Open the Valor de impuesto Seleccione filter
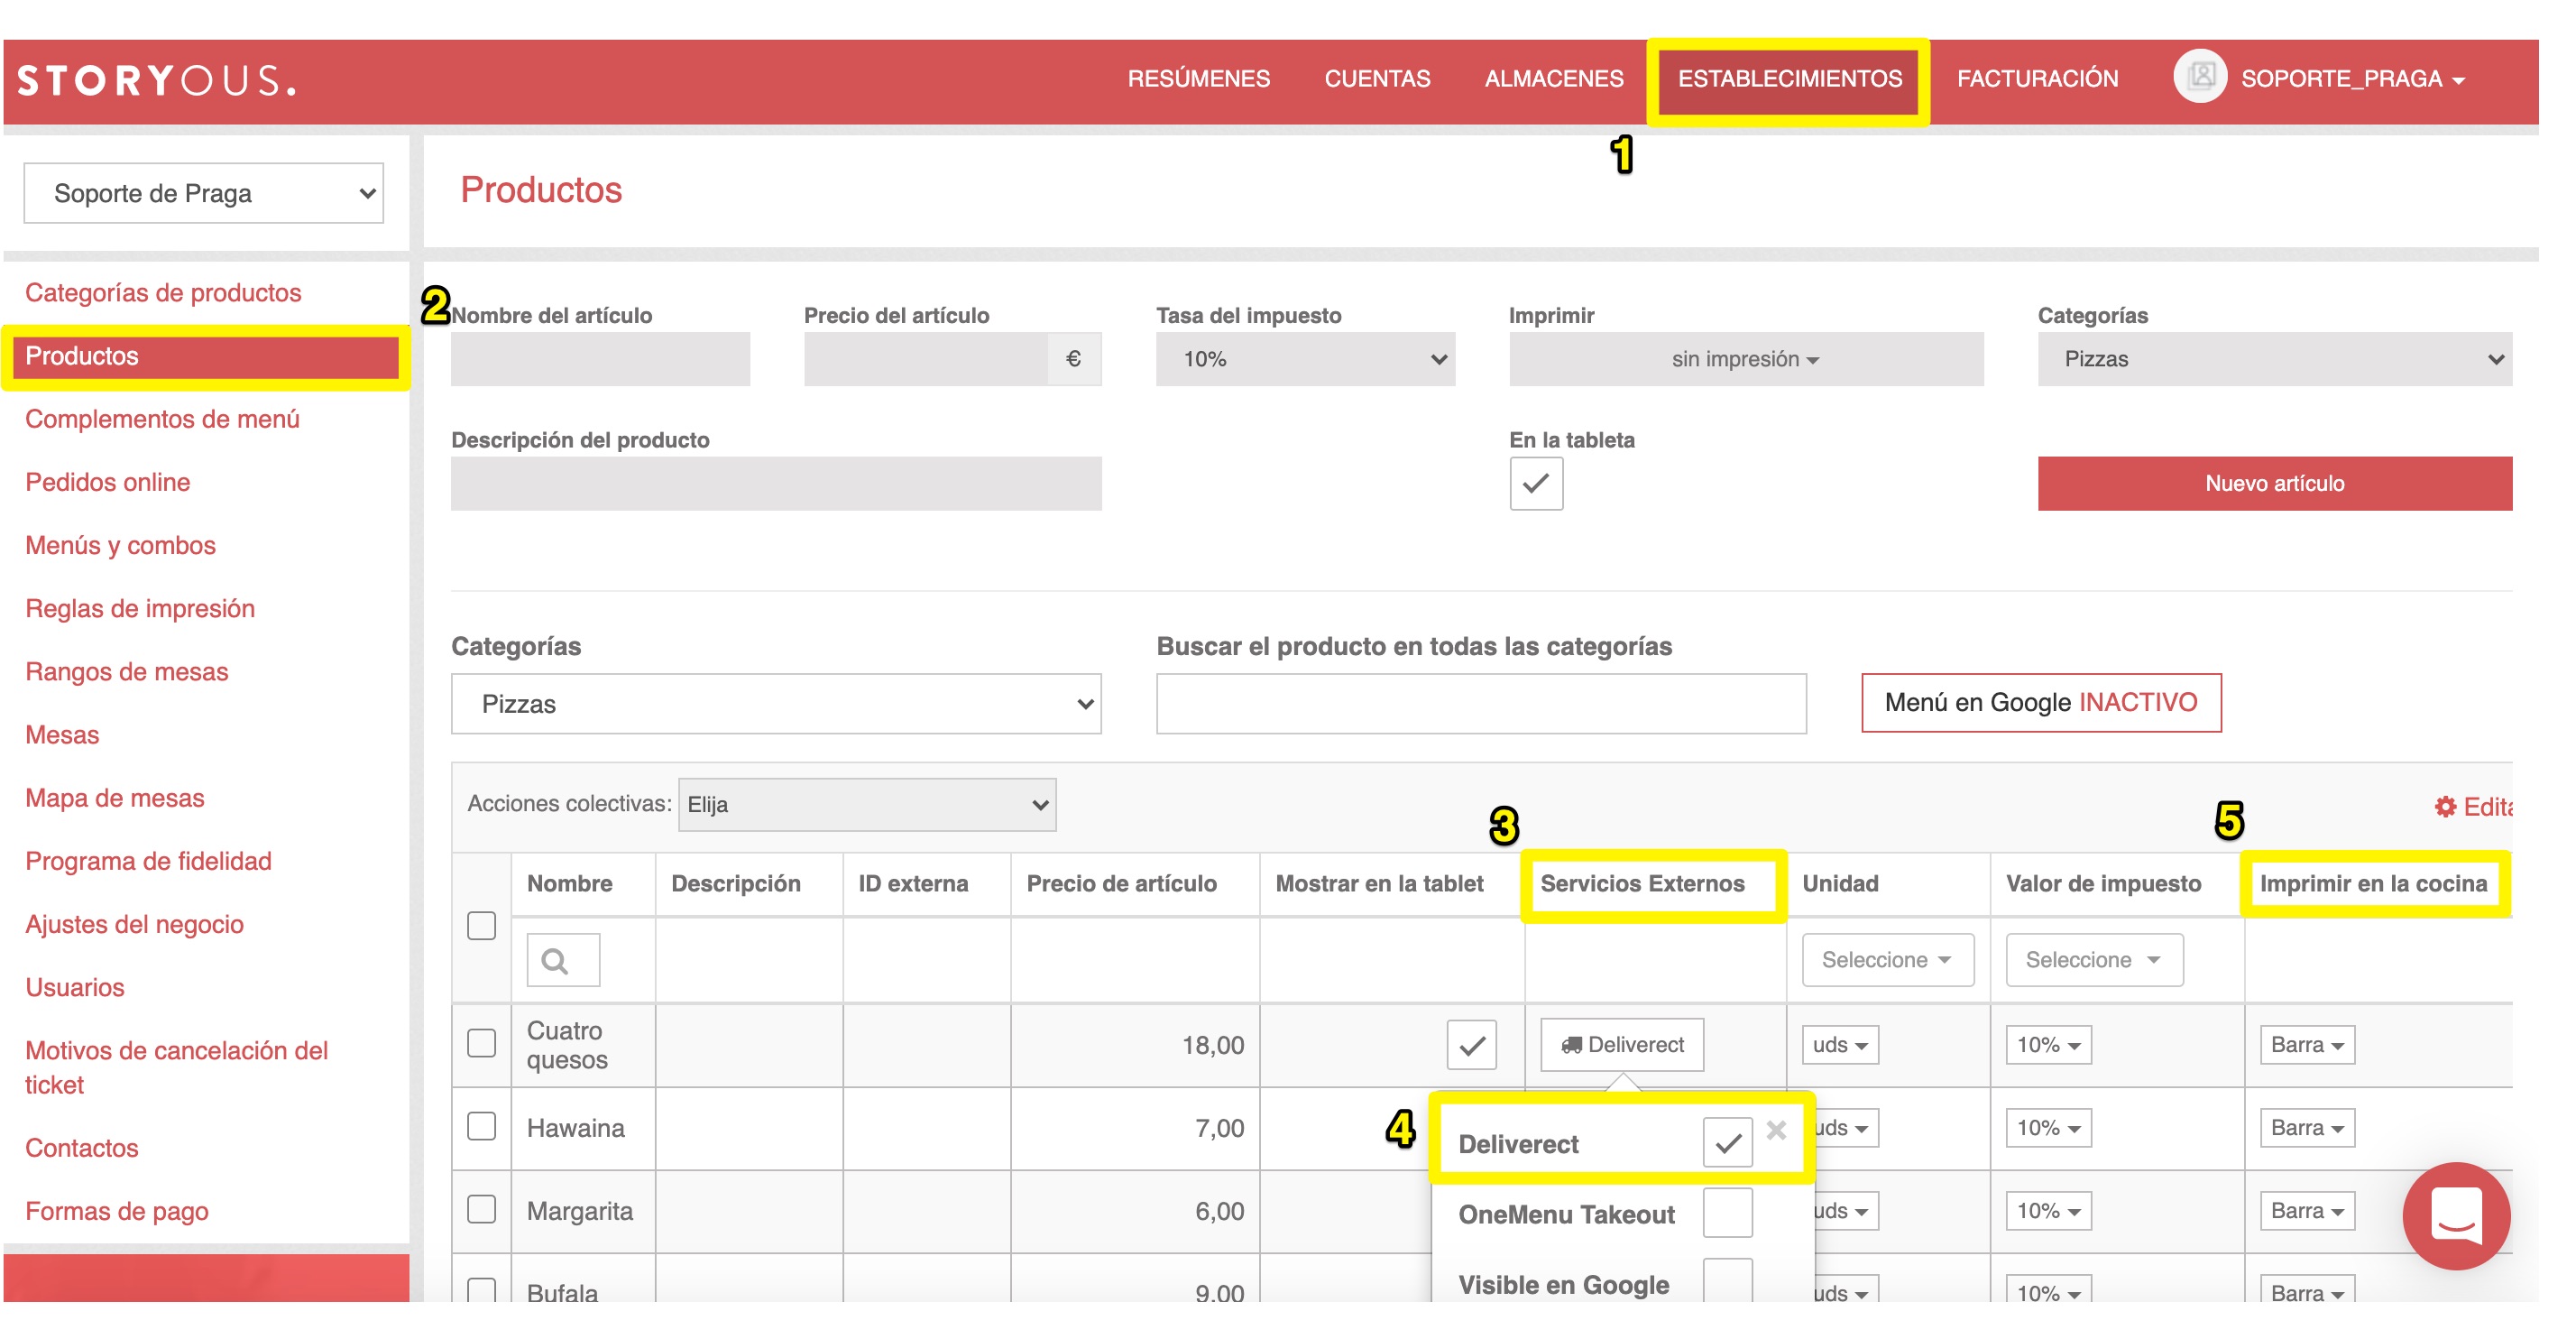 [2094, 960]
